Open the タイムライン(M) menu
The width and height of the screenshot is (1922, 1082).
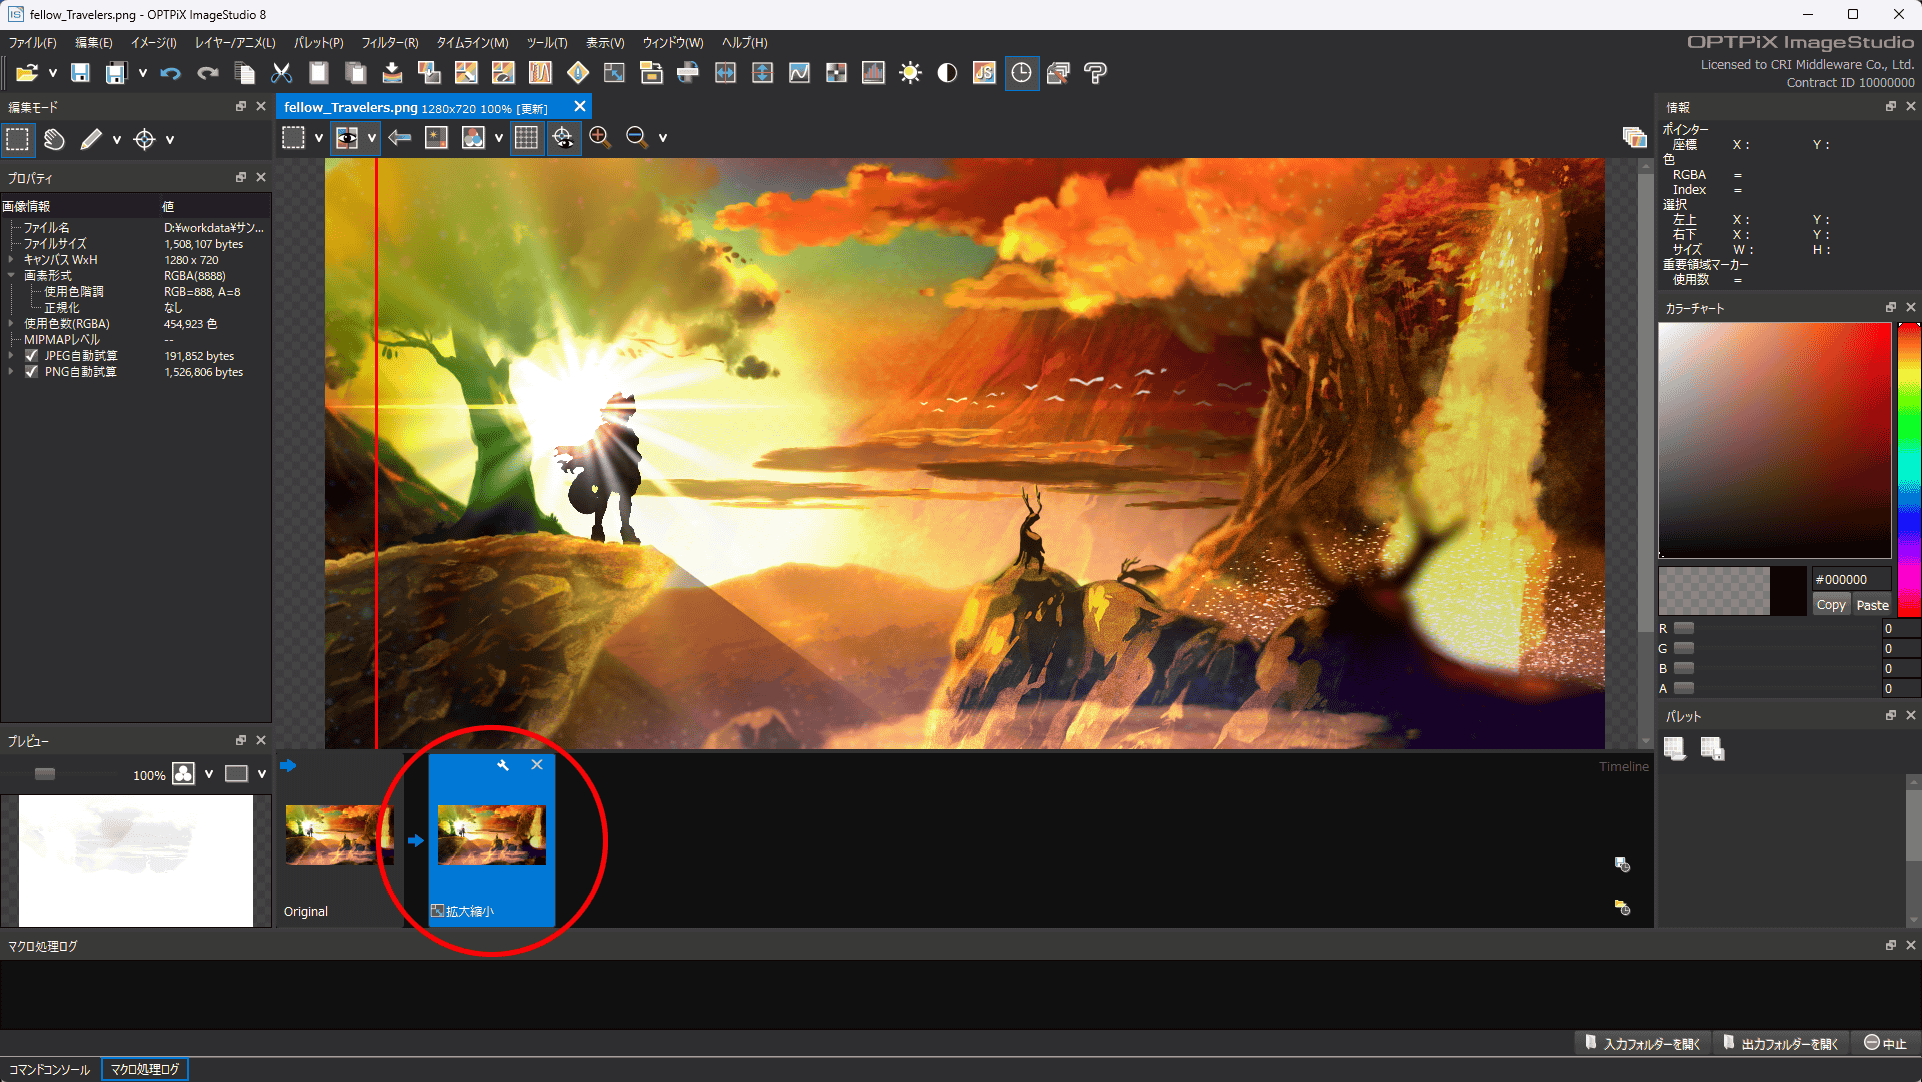coord(472,43)
